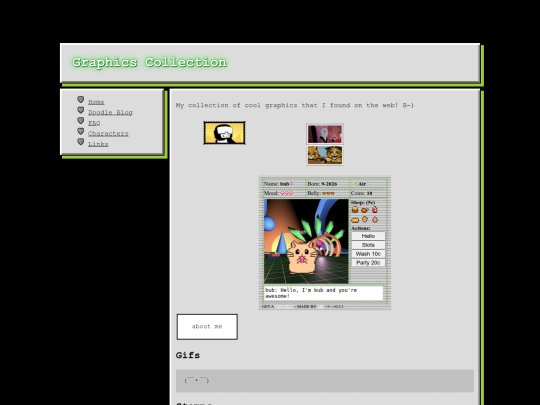Click the pet's 'Name: bub' field

pyautogui.click(x=278, y=184)
